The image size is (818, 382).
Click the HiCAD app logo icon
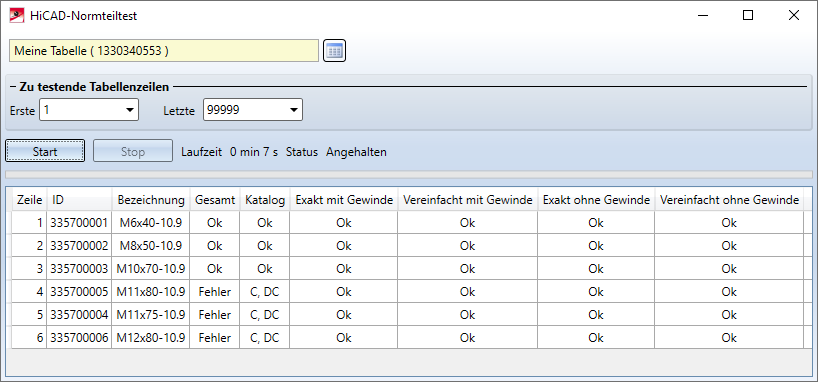point(16,16)
